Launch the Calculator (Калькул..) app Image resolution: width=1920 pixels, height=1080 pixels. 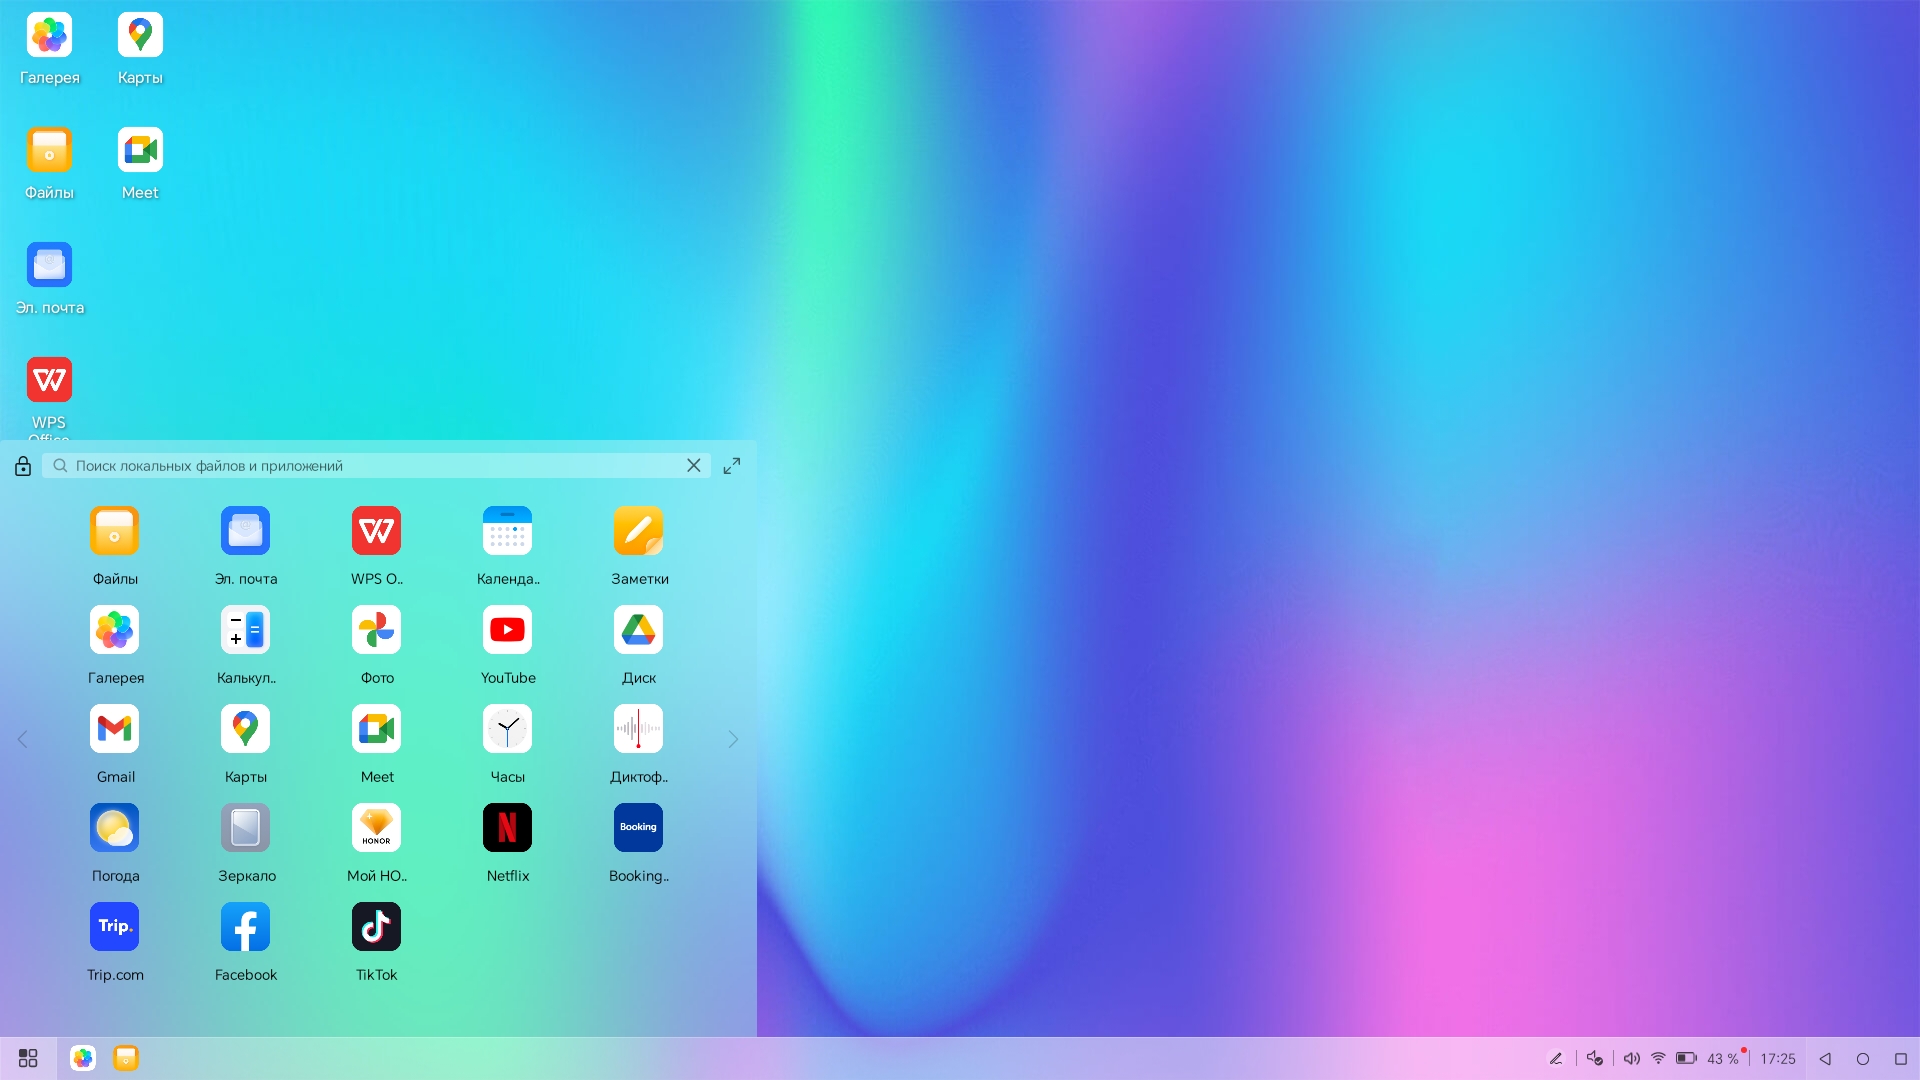point(245,630)
